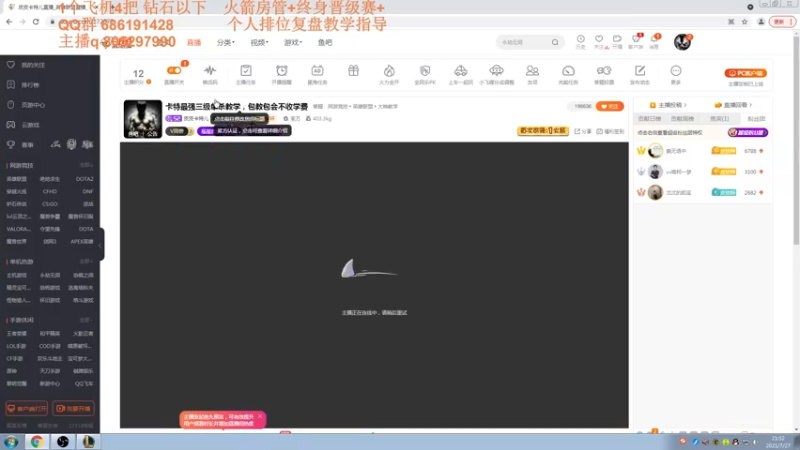Select the 直播 navigation tab

coord(194,43)
